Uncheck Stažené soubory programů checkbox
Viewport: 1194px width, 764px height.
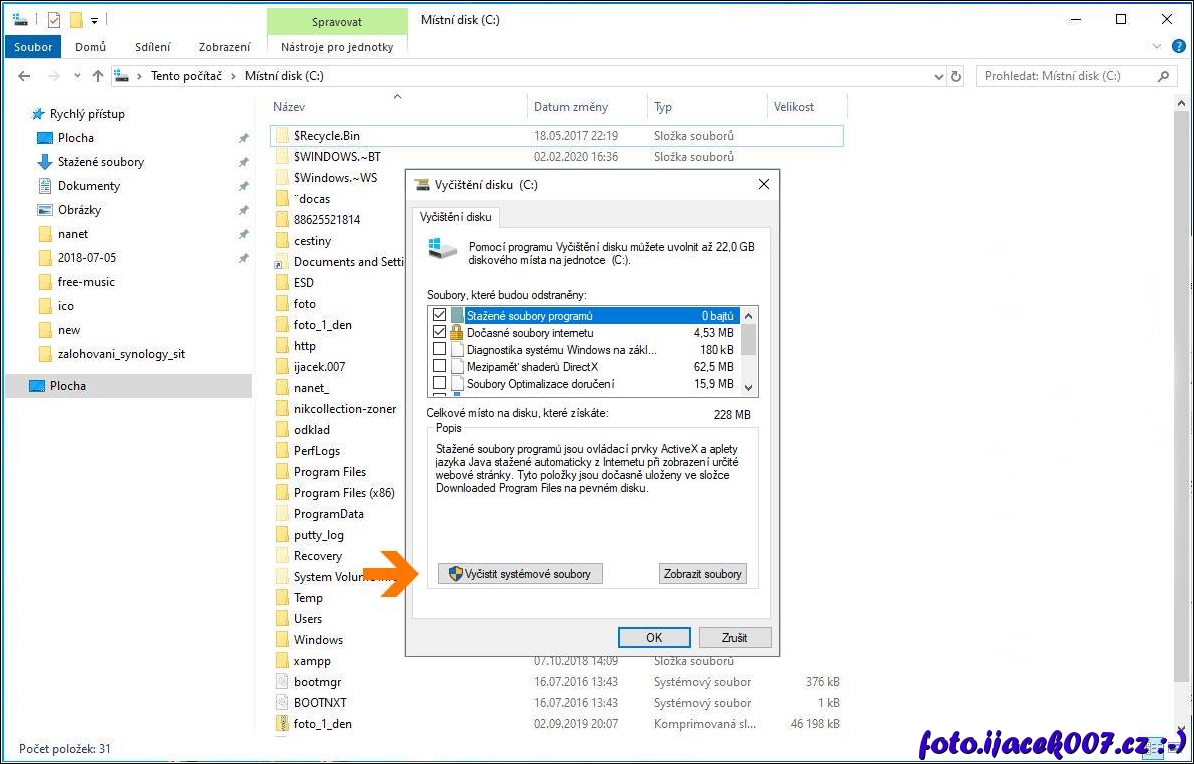pyautogui.click(x=439, y=315)
